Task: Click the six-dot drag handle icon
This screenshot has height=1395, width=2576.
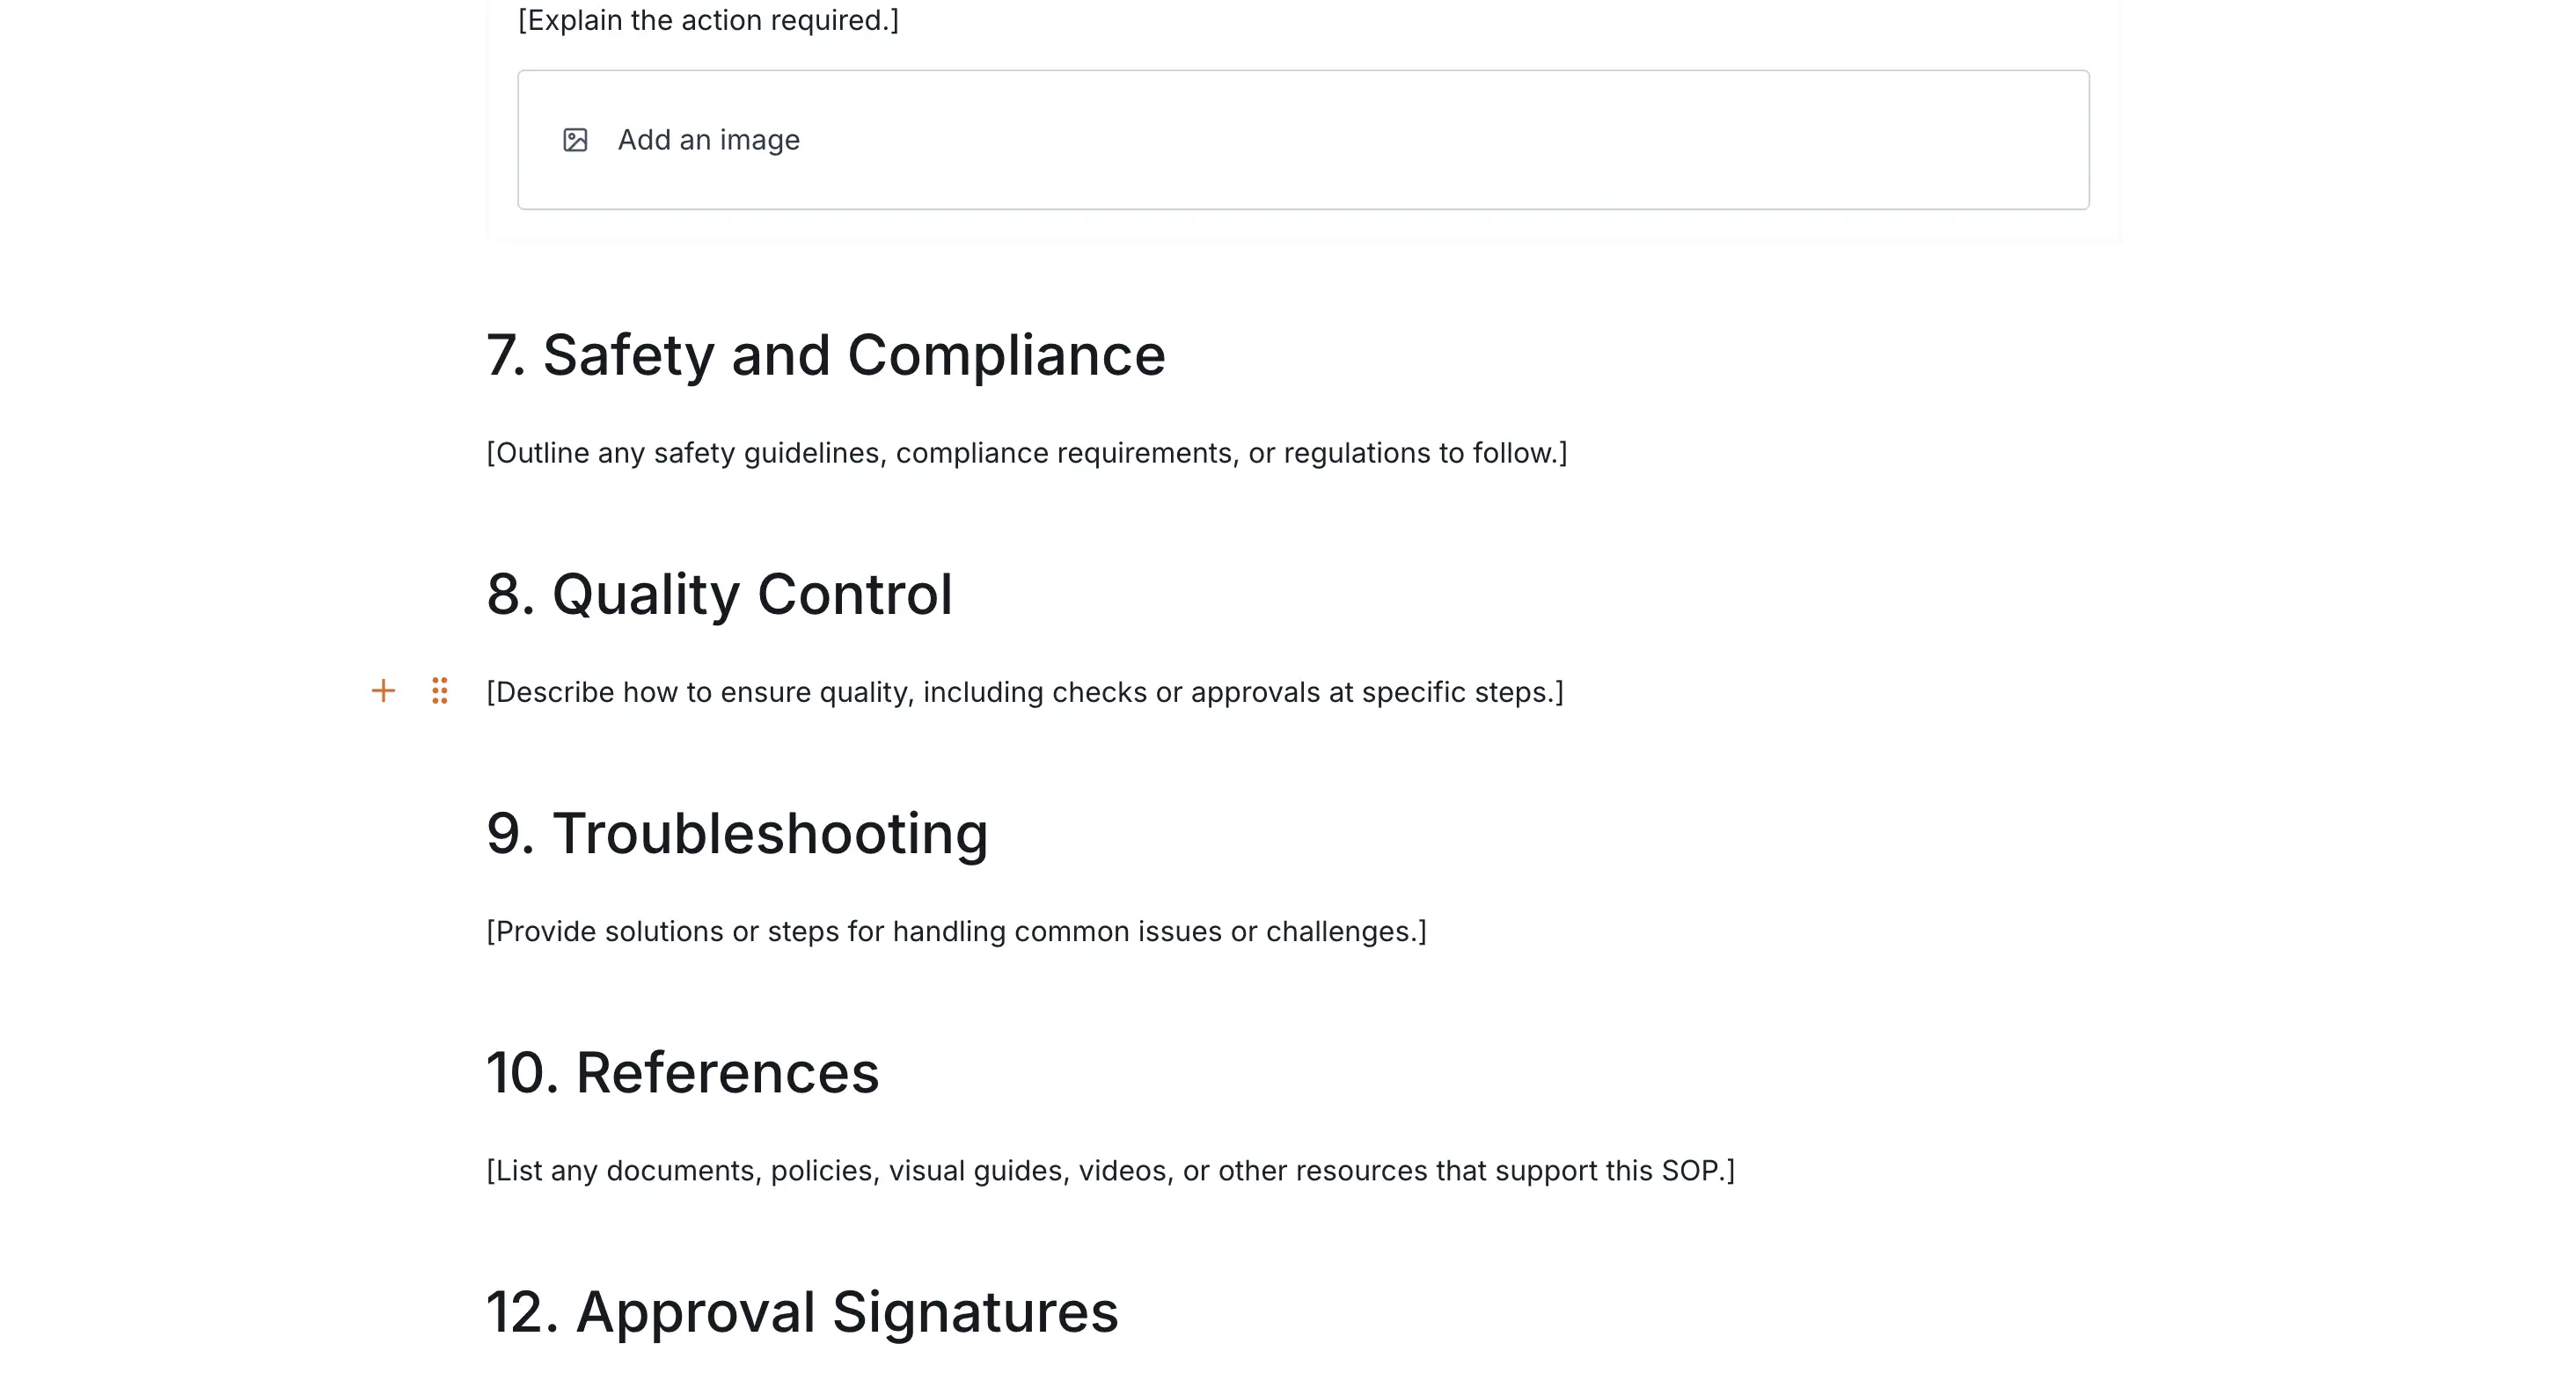Action: (440, 691)
